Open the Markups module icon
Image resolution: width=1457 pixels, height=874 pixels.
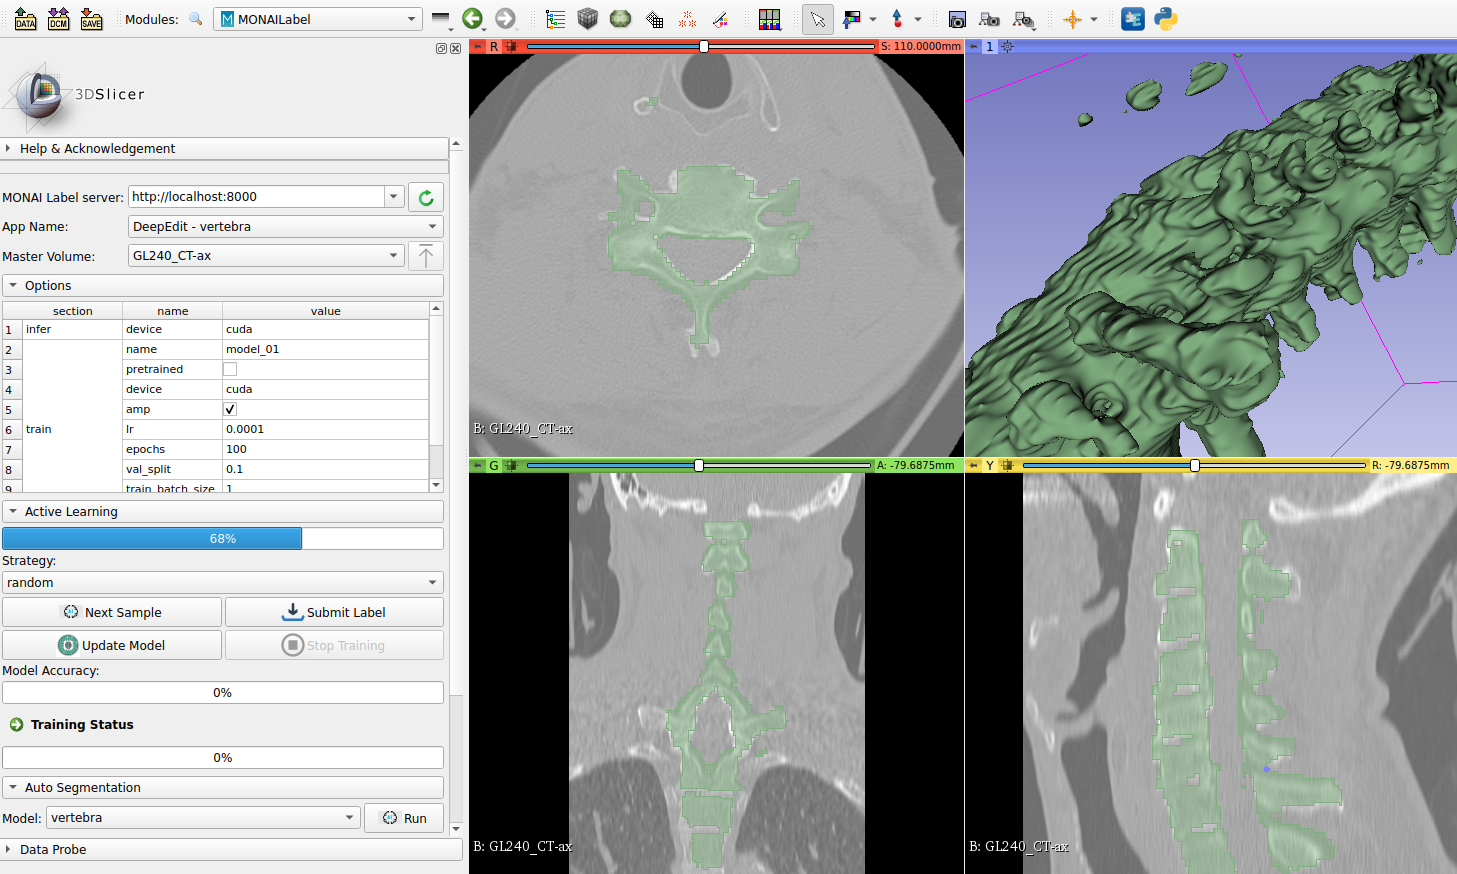tap(687, 19)
